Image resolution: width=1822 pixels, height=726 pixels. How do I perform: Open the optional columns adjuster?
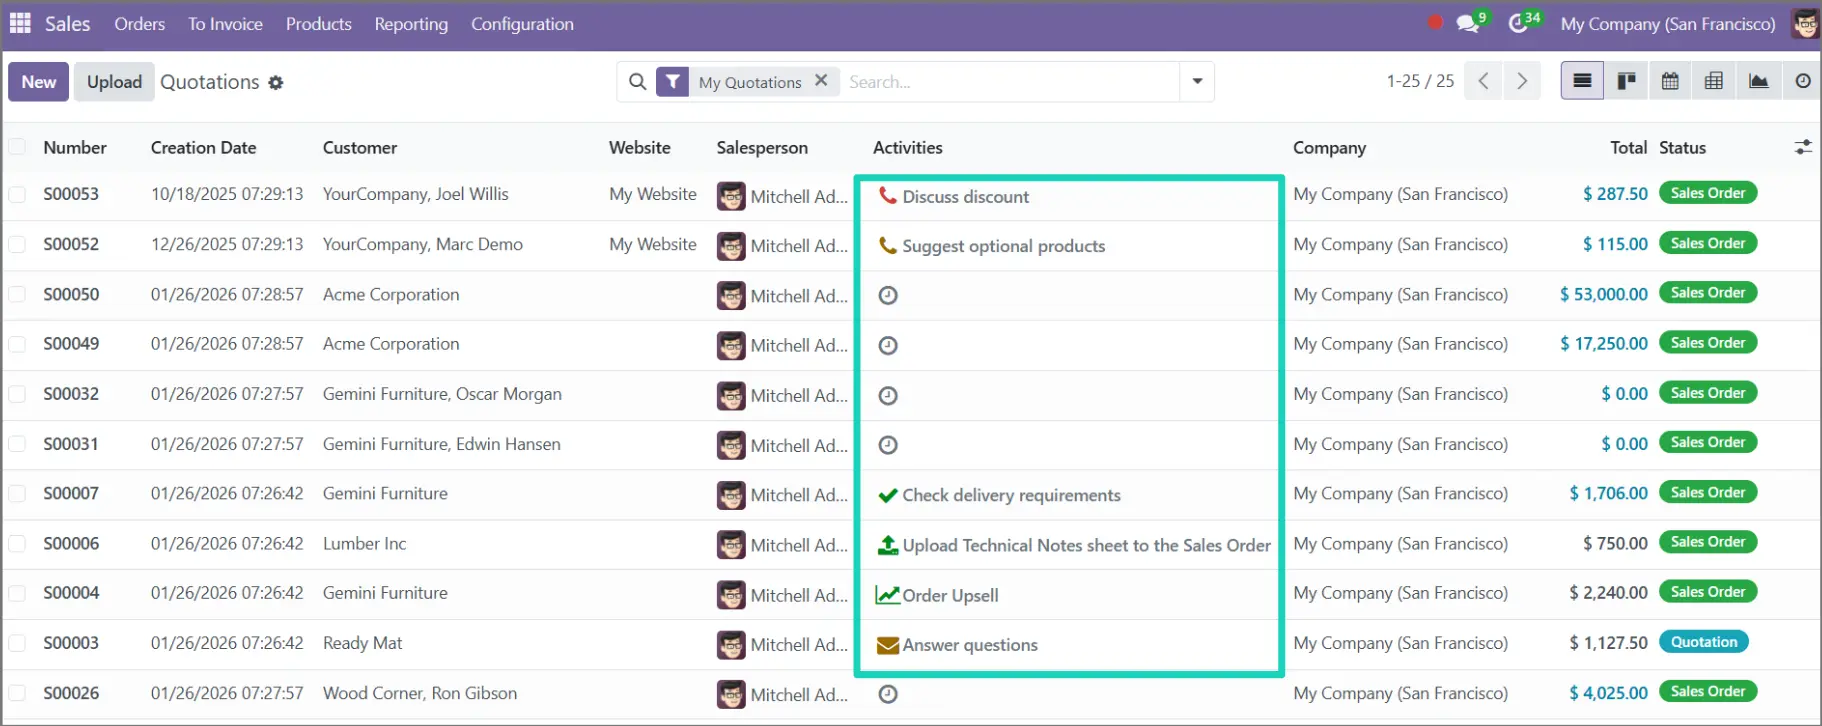1802,147
